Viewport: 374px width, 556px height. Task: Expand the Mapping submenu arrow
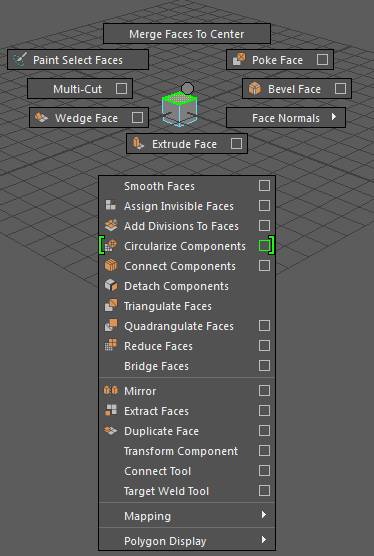coord(264,515)
